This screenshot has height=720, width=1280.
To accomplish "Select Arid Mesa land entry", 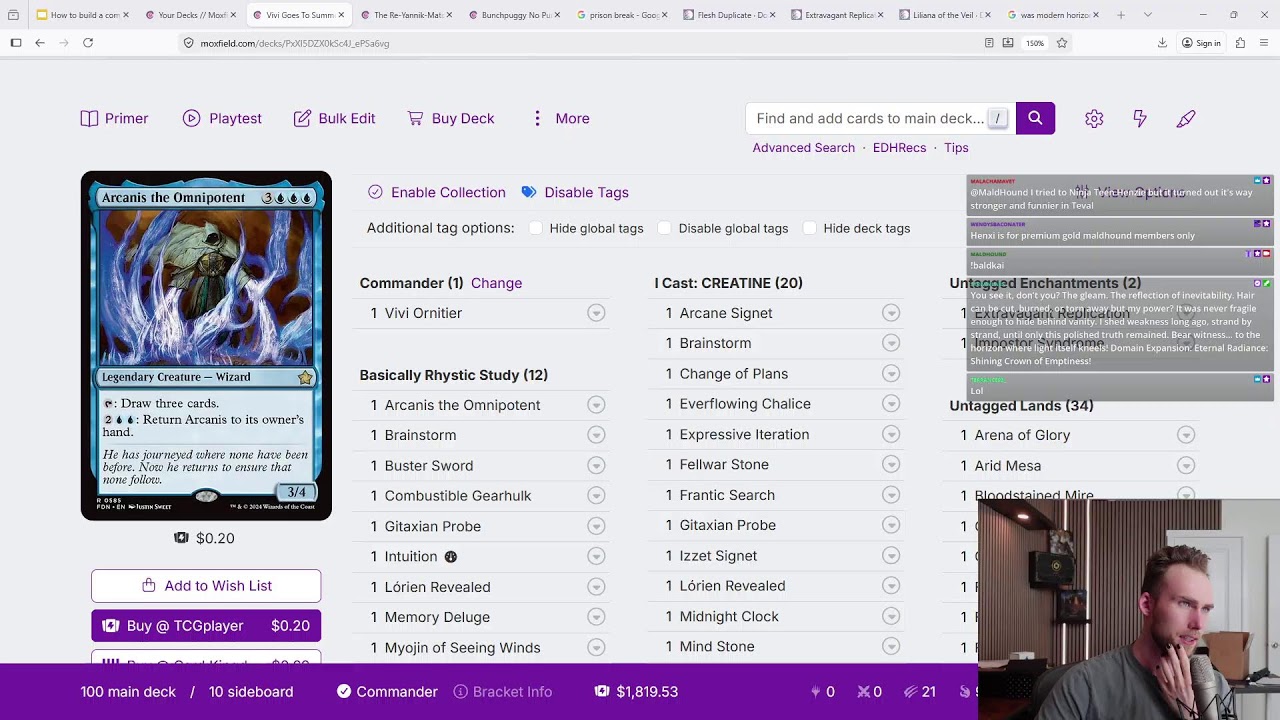I will (x=1008, y=466).
